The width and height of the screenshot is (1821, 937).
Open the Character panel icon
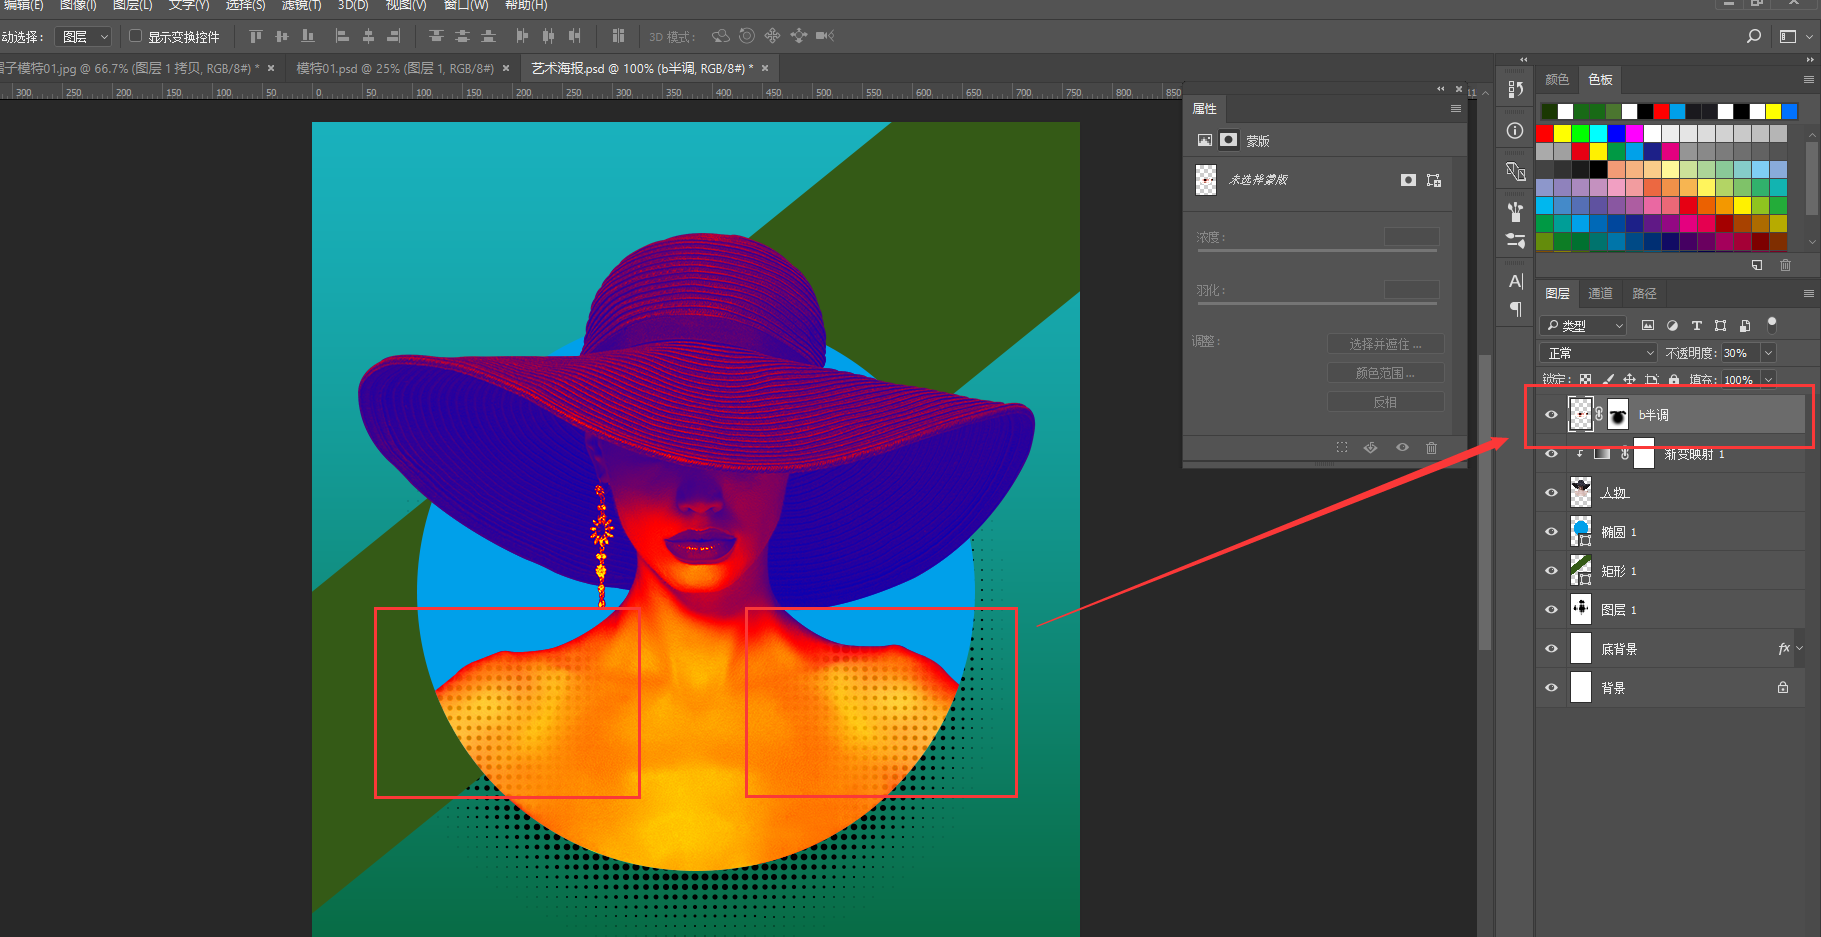(x=1515, y=282)
